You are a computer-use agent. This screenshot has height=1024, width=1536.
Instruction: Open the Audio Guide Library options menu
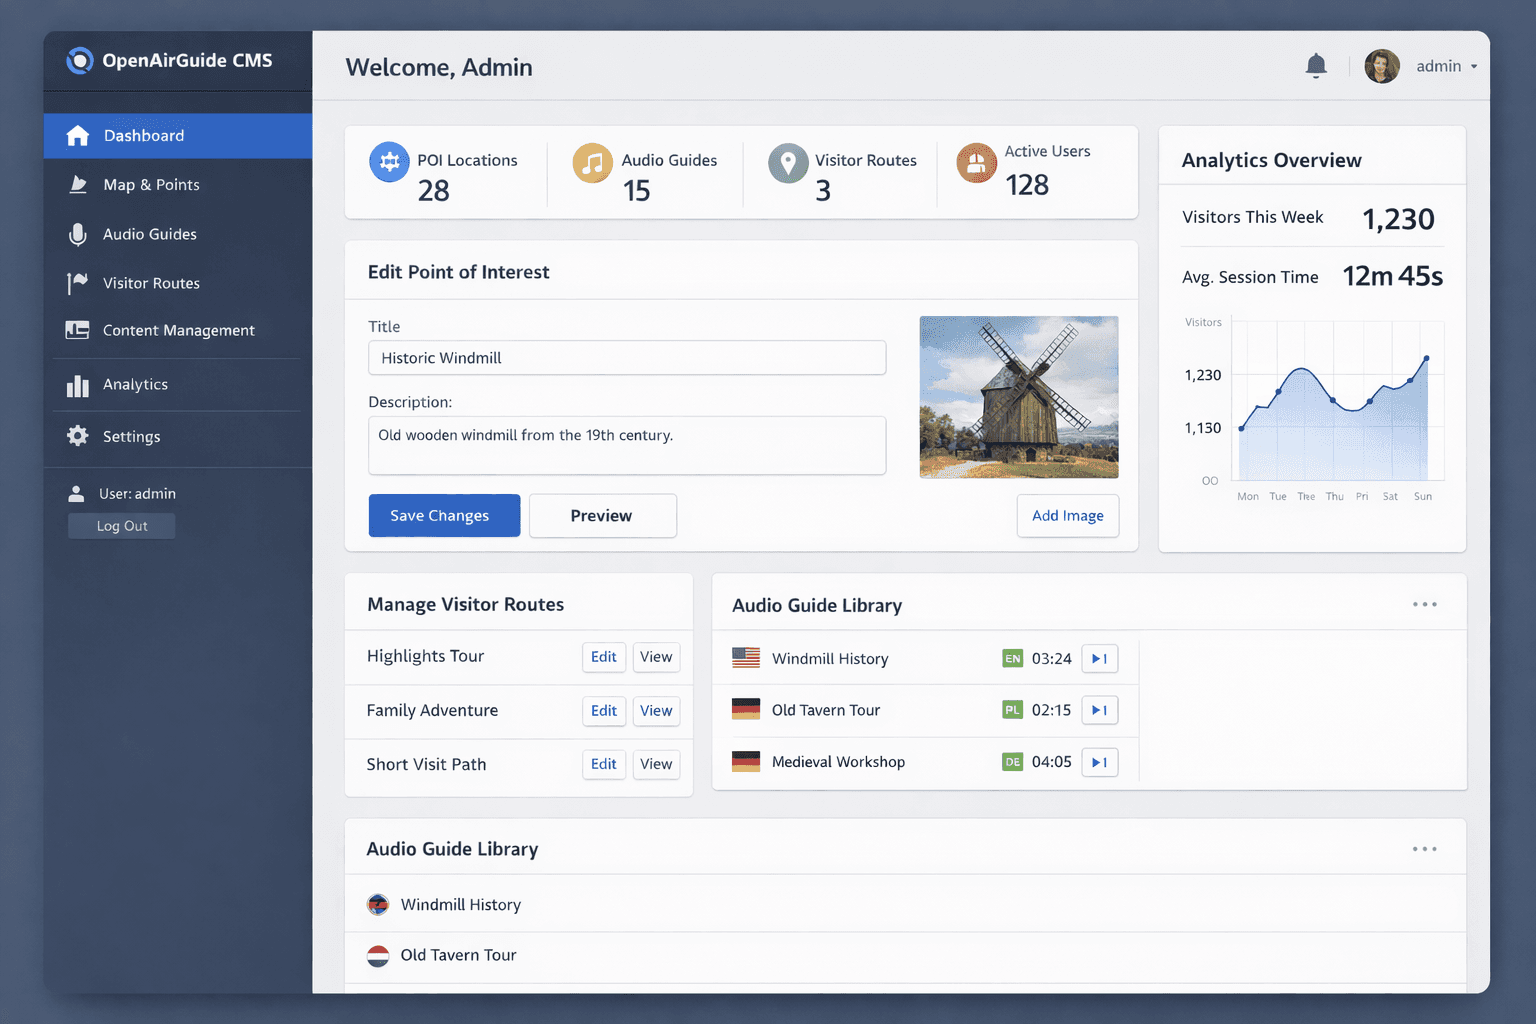1424,603
